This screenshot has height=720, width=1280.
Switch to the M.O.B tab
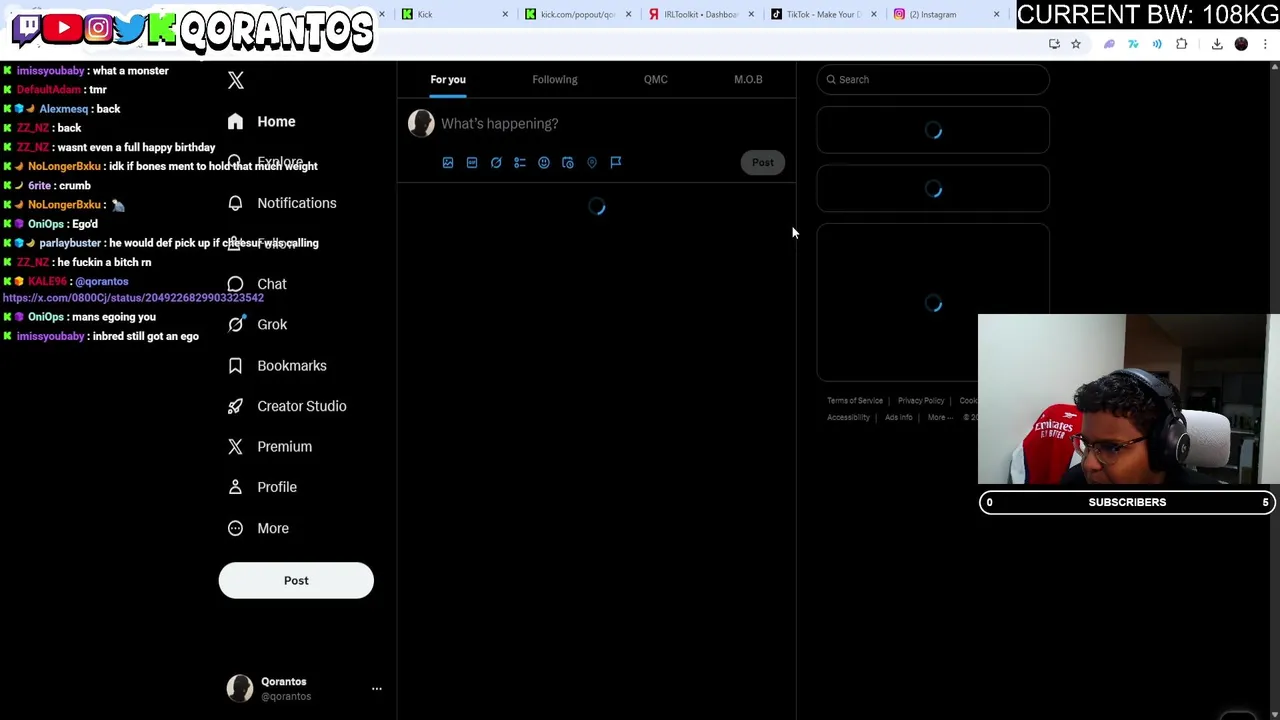tap(748, 80)
